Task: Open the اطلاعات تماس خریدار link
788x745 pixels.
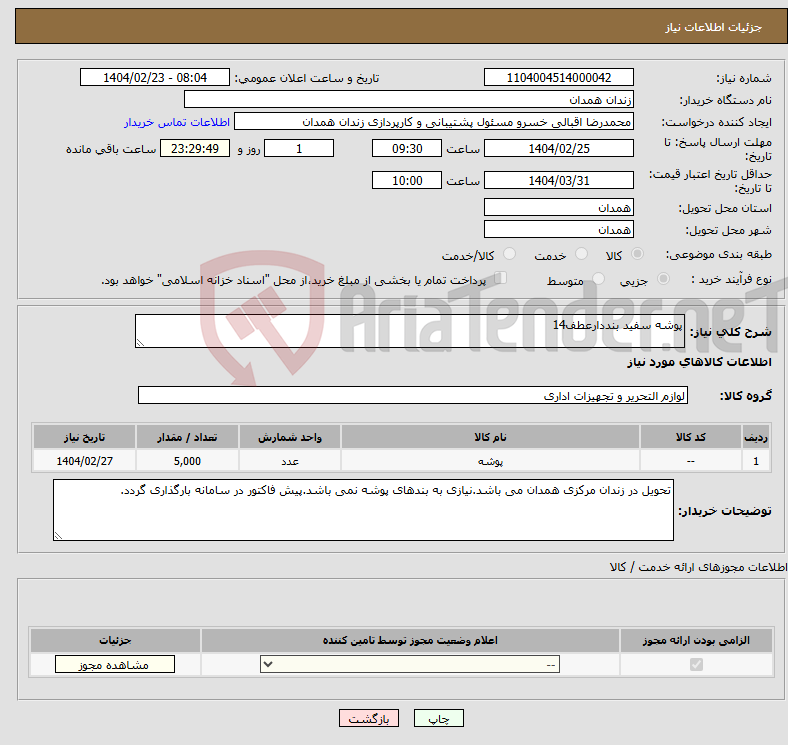Action: point(177,122)
